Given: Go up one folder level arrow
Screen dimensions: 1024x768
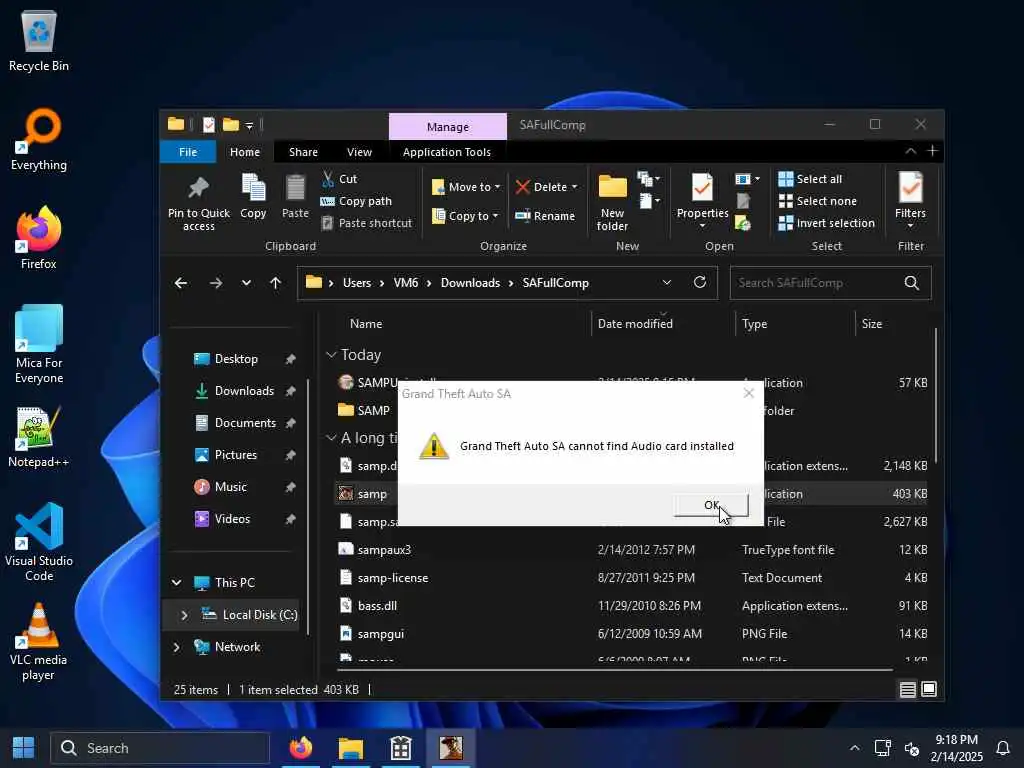Looking at the screenshot, I should coord(276,283).
